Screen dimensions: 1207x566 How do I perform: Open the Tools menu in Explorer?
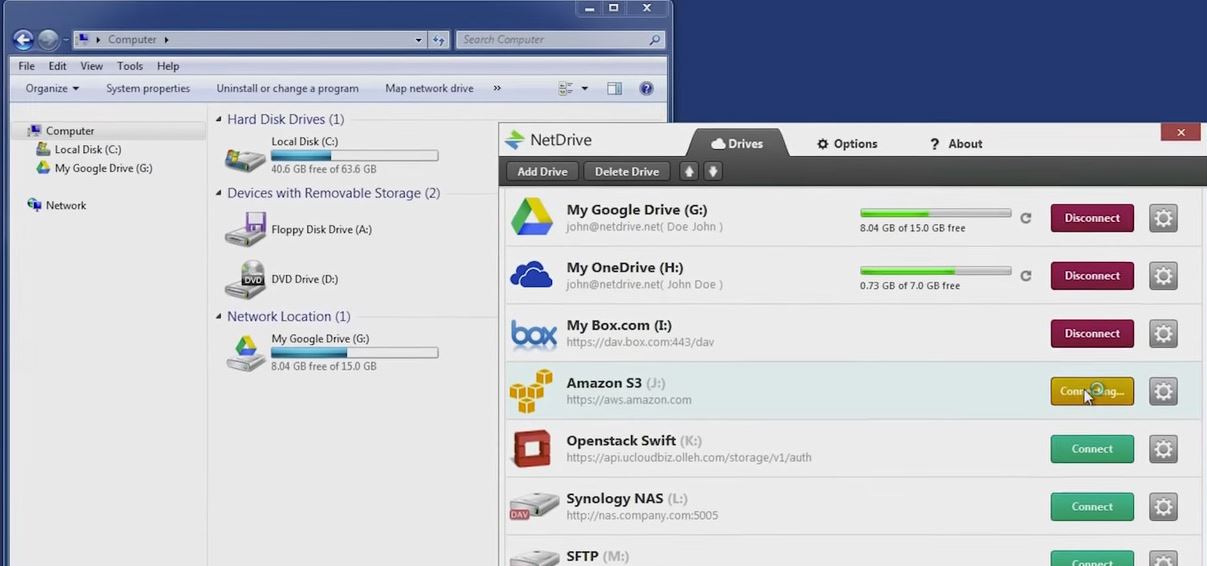click(130, 66)
